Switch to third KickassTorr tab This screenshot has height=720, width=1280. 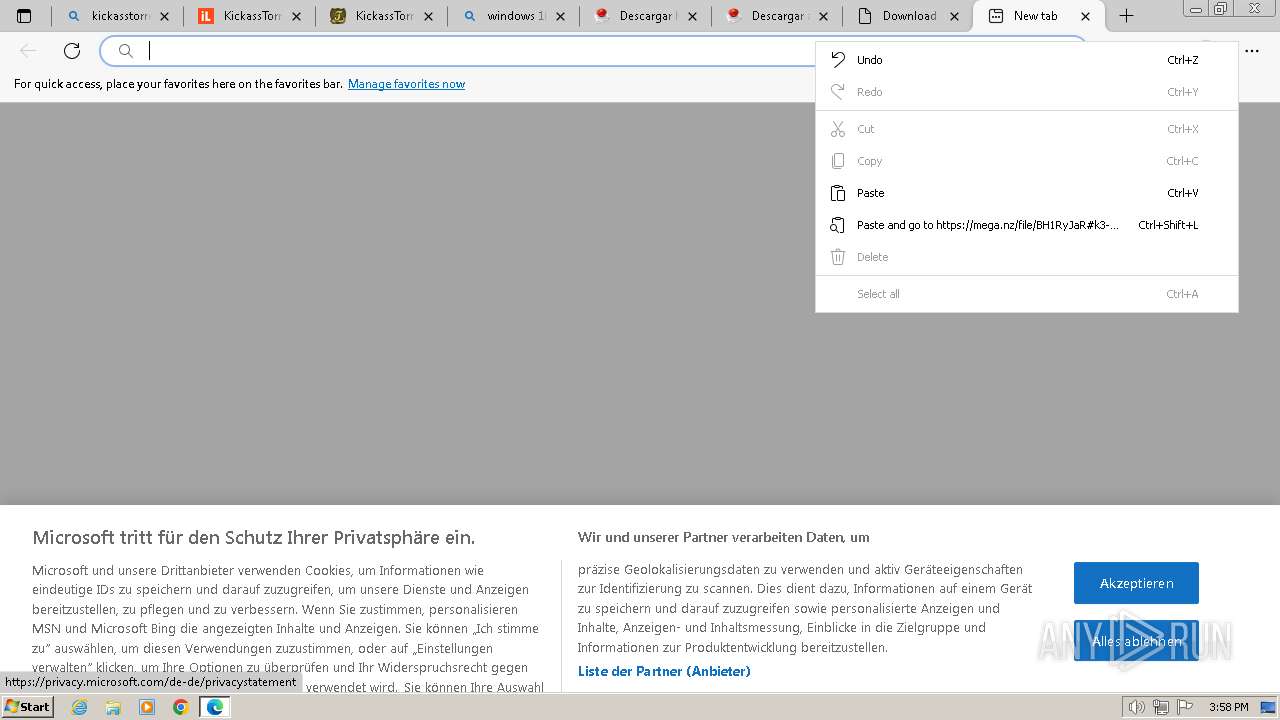[x=381, y=16]
